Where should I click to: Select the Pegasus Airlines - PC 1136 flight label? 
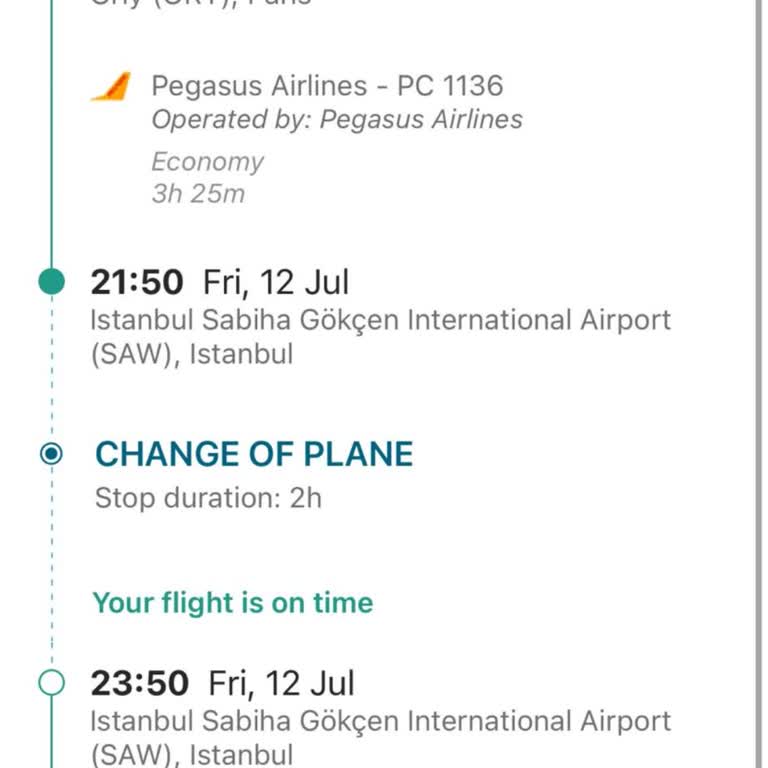tap(327, 86)
